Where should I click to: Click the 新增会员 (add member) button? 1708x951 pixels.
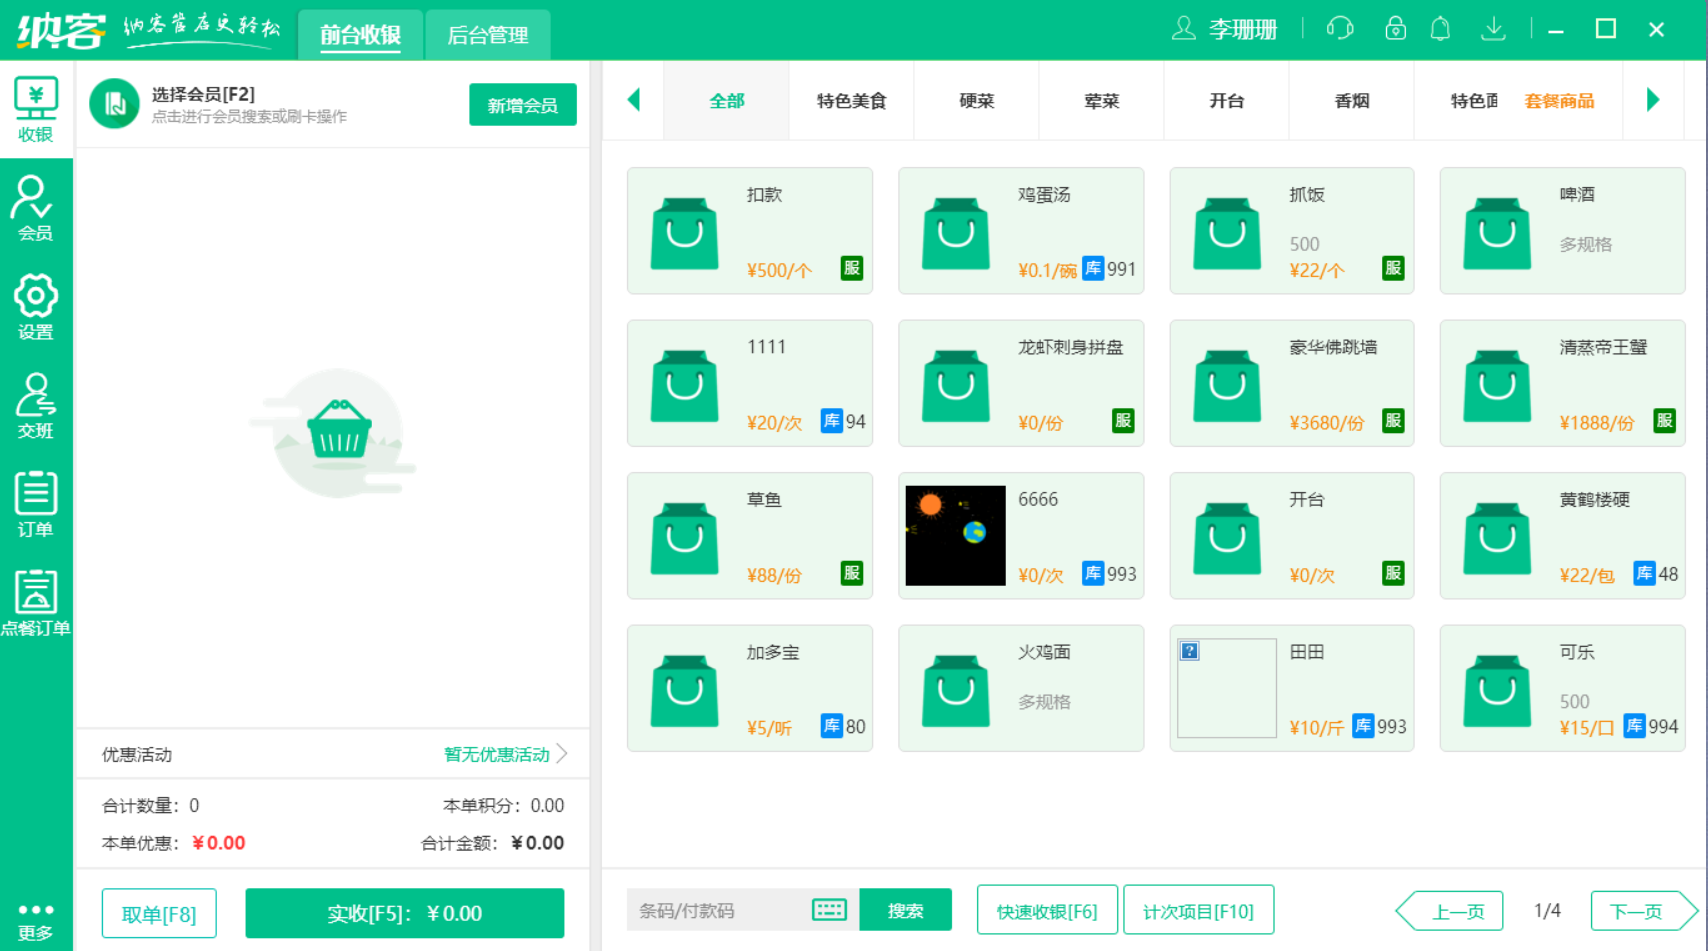tap(522, 104)
